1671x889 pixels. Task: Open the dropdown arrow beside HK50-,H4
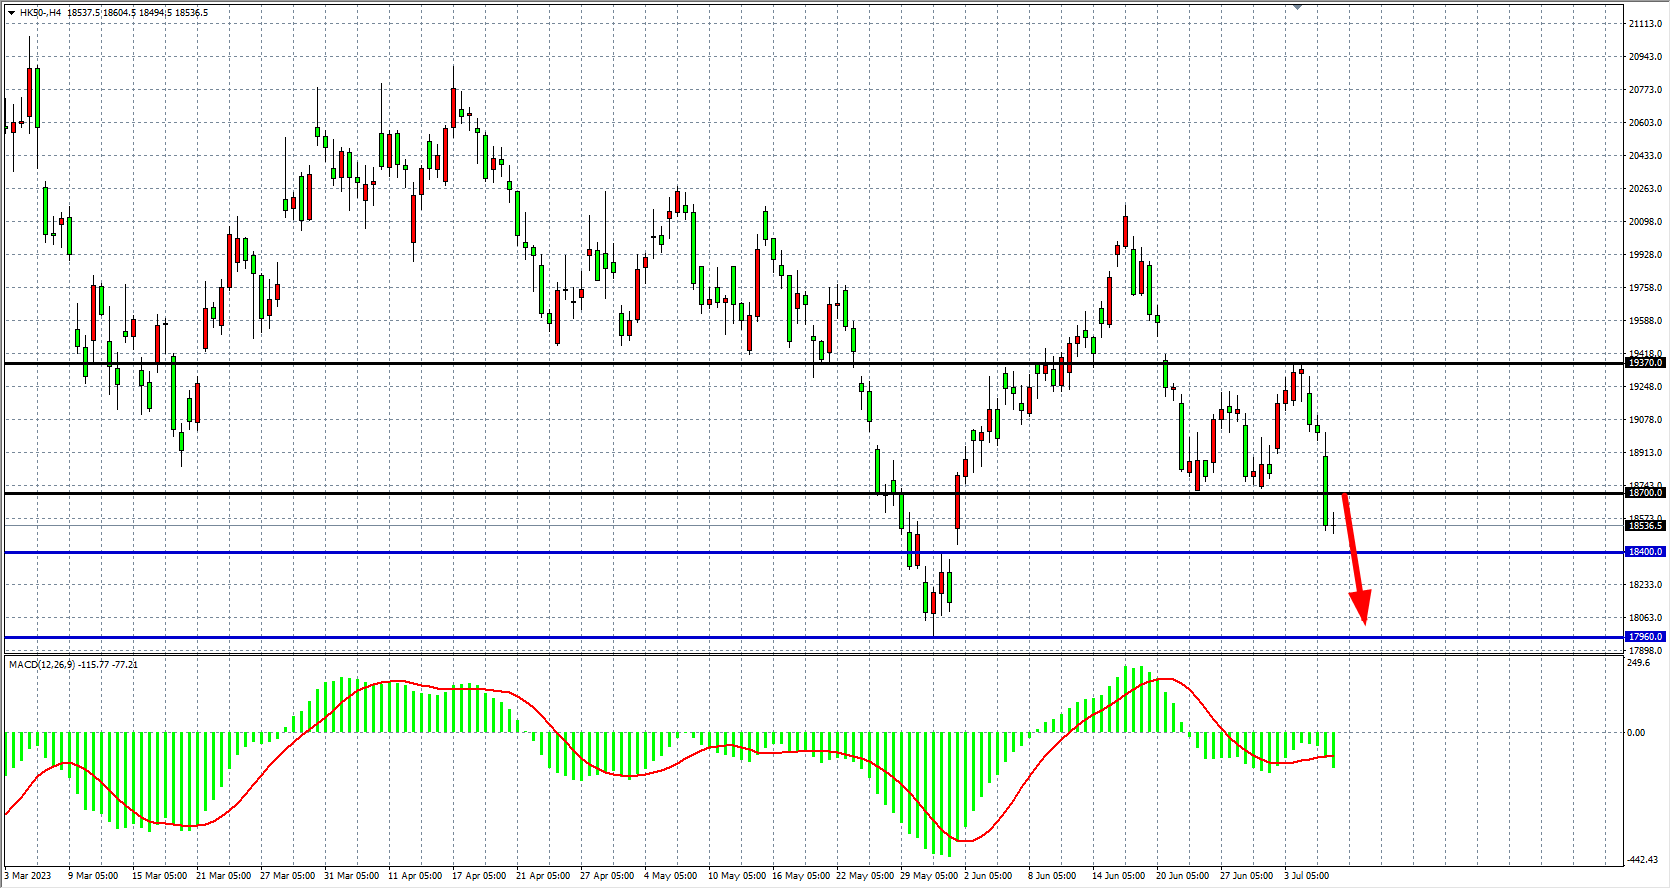11,13
